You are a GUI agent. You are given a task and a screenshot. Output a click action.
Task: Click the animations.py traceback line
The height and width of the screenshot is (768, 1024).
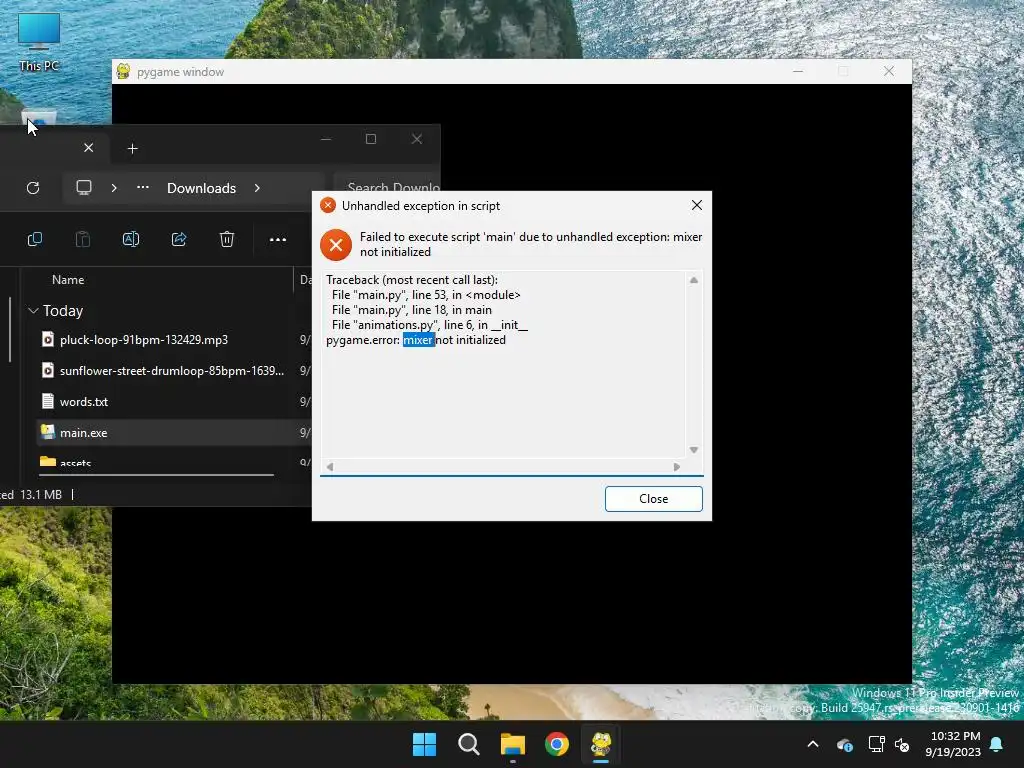pyautogui.click(x=430, y=325)
